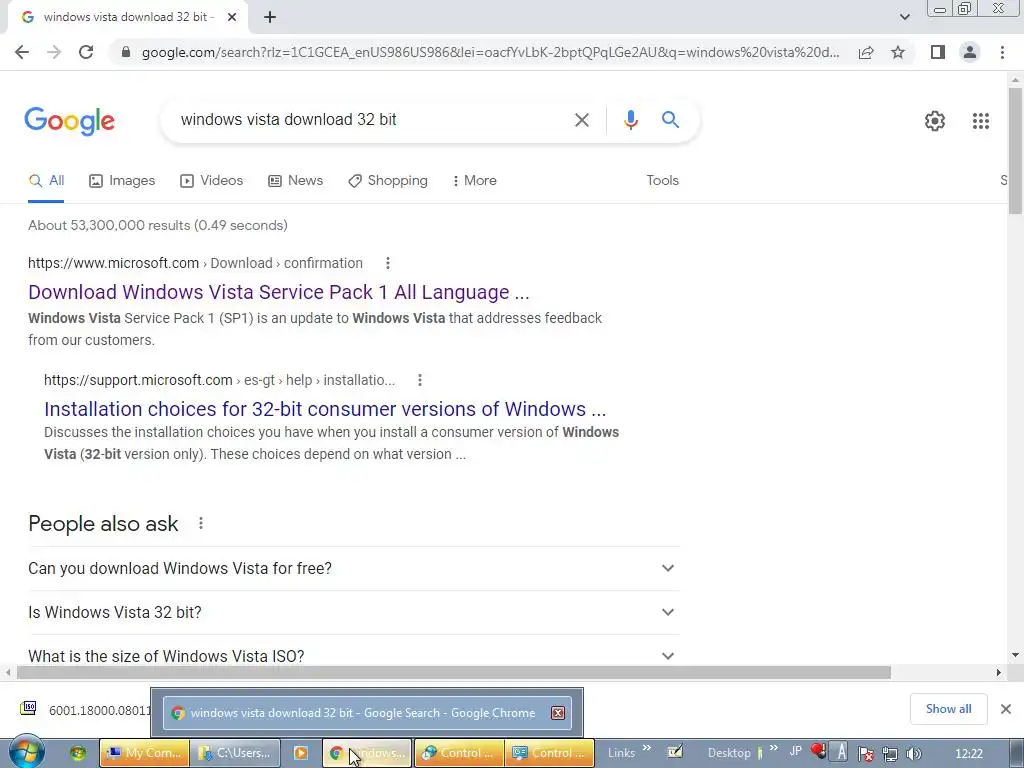The width and height of the screenshot is (1024, 768).
Task: Open the Windows Start orb
Action: tap(26, 752)
